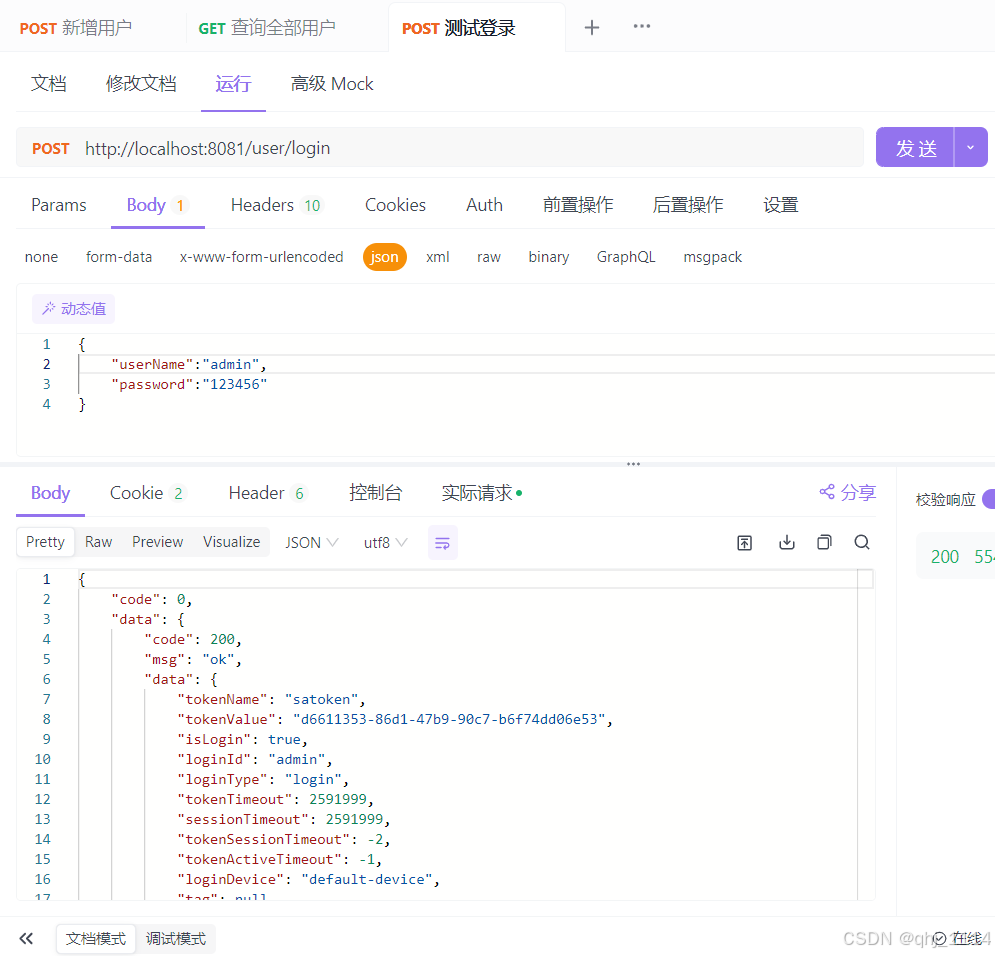Open the 实际请求 tab
The height and width of the screenshot is (956, 995).
point(481,493)
